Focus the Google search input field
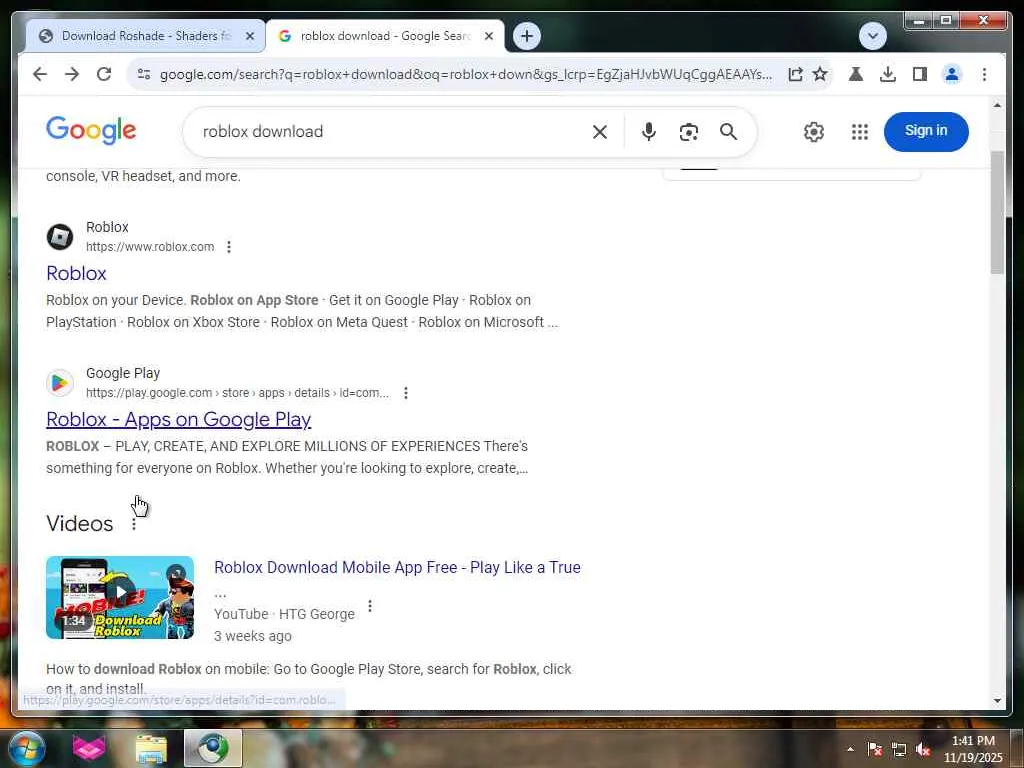 pyautogui.click(x=392, y=132)
